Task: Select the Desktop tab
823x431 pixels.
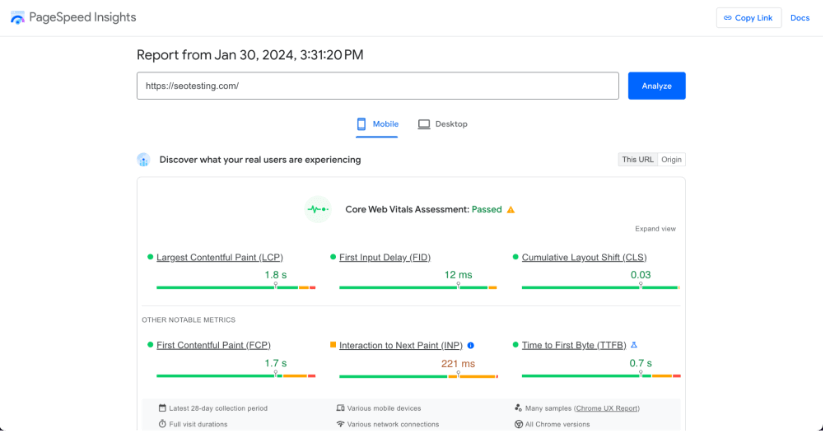Action: click(x=442, y=124)
